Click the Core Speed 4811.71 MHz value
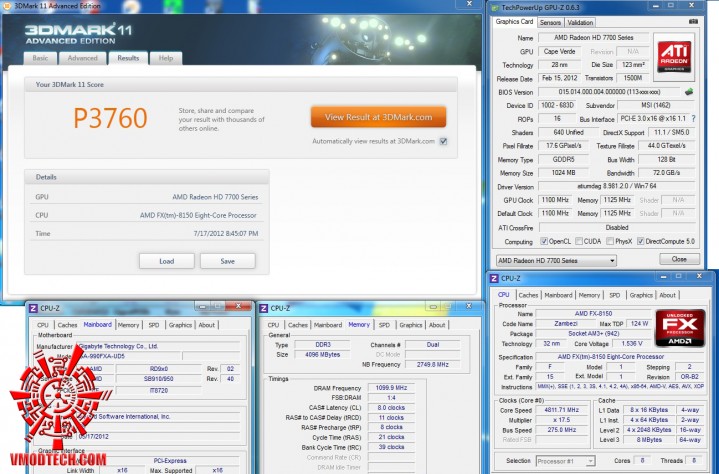 [561, 410]
